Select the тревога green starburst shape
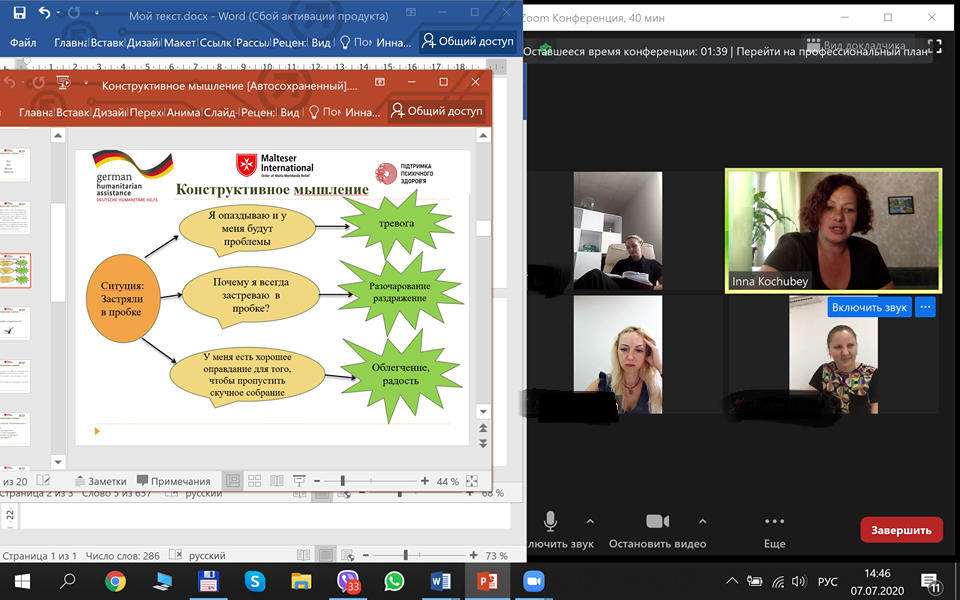 pyautogui.click(x=397, y=224)
